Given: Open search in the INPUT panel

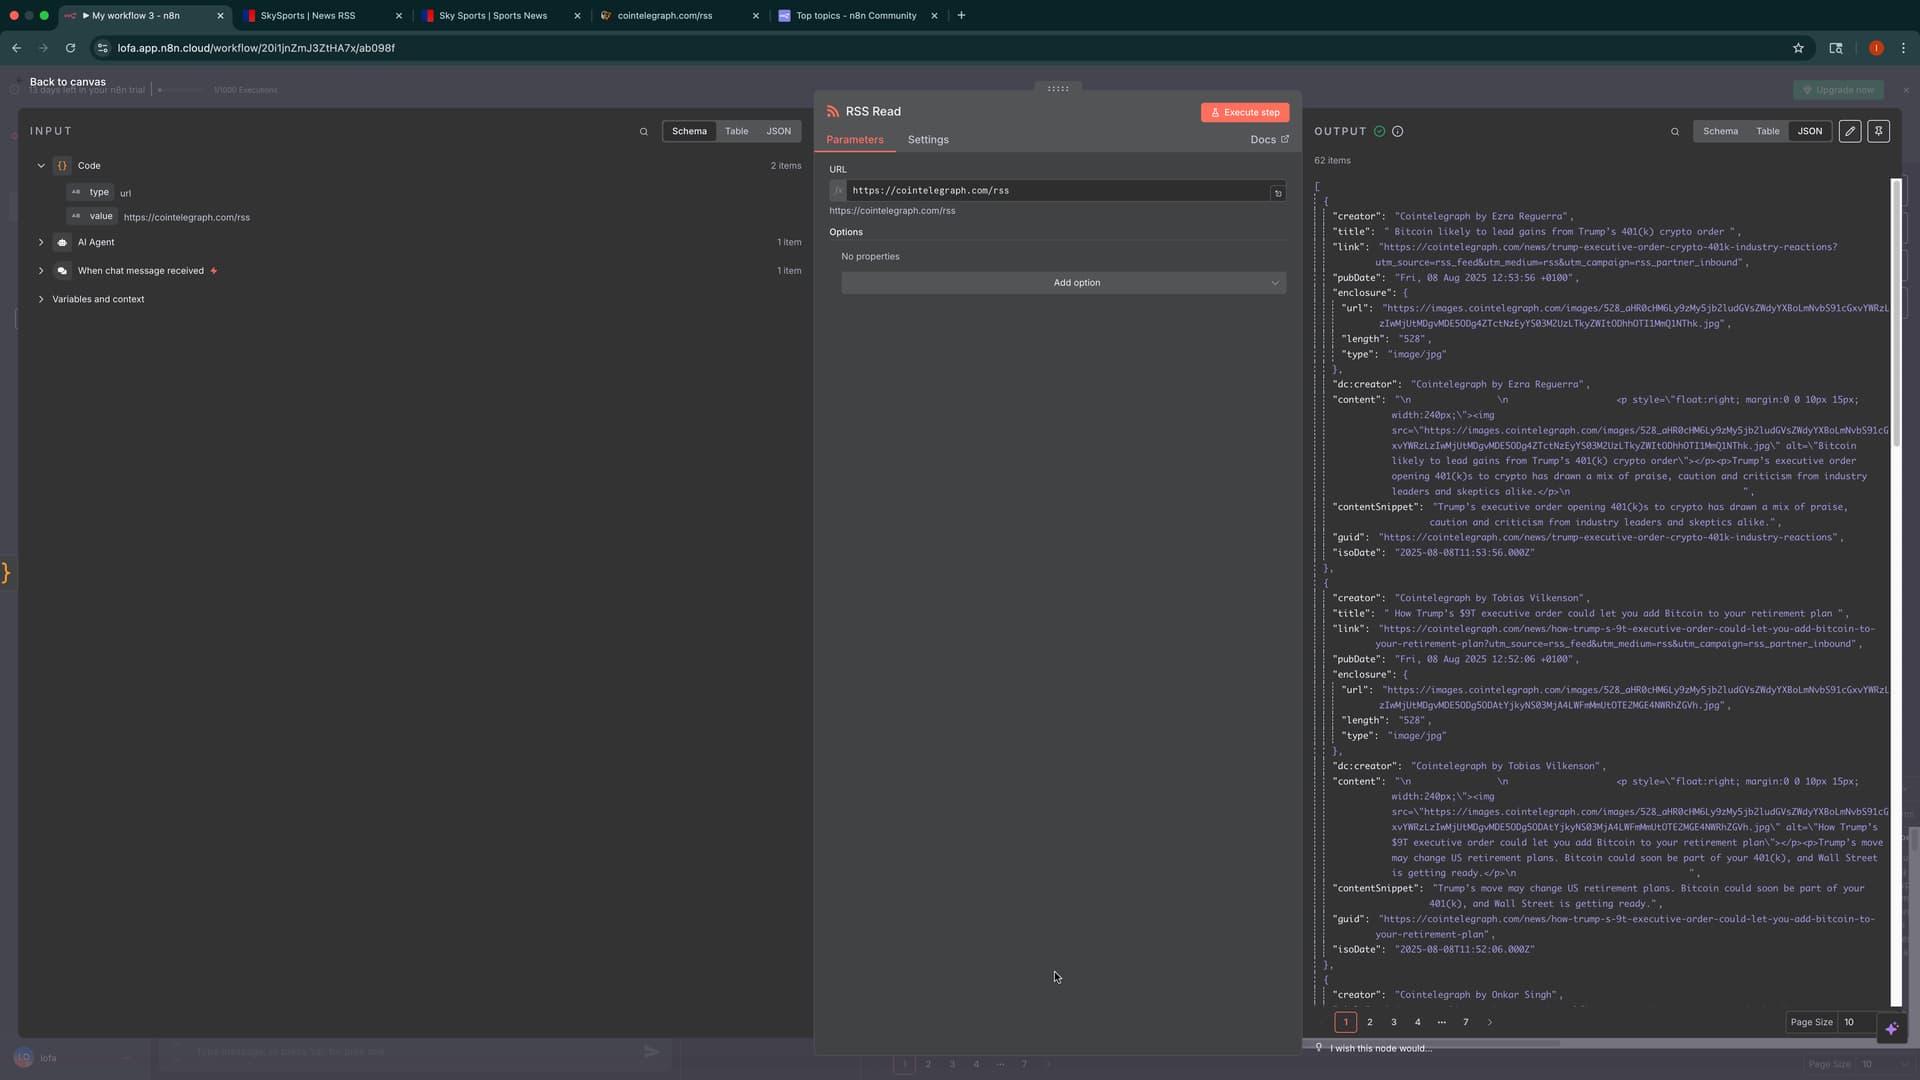Looking at the screenshot, I should pyautogui.click(x=644, y=131).
